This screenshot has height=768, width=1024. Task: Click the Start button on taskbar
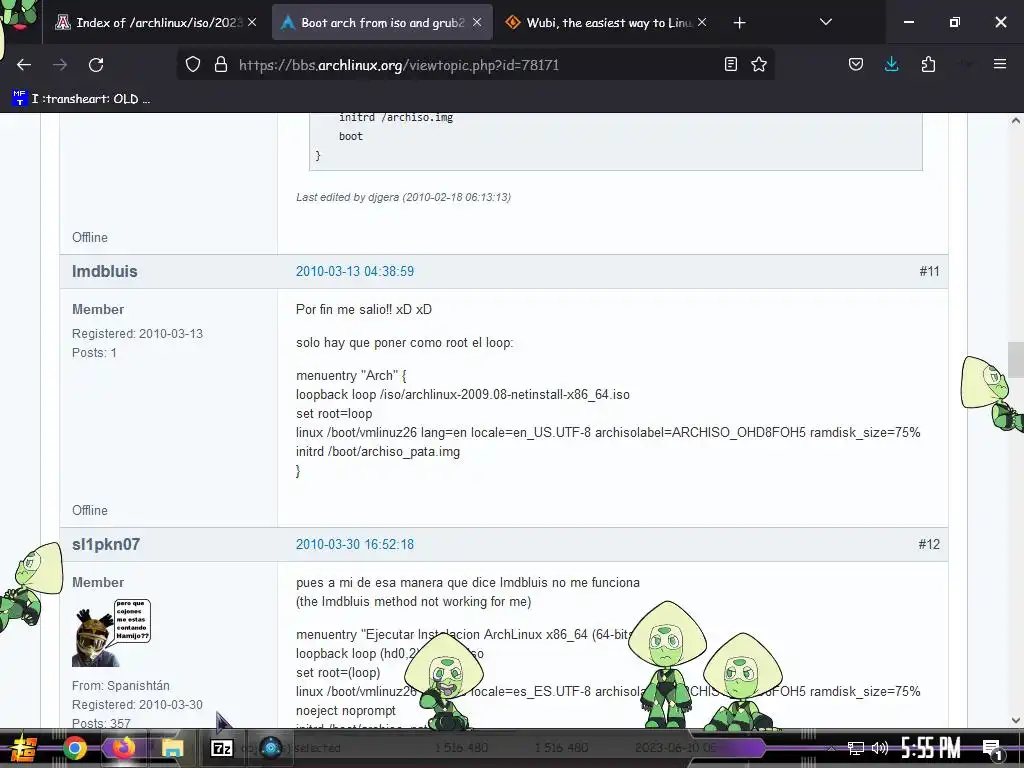pos(23,748)
